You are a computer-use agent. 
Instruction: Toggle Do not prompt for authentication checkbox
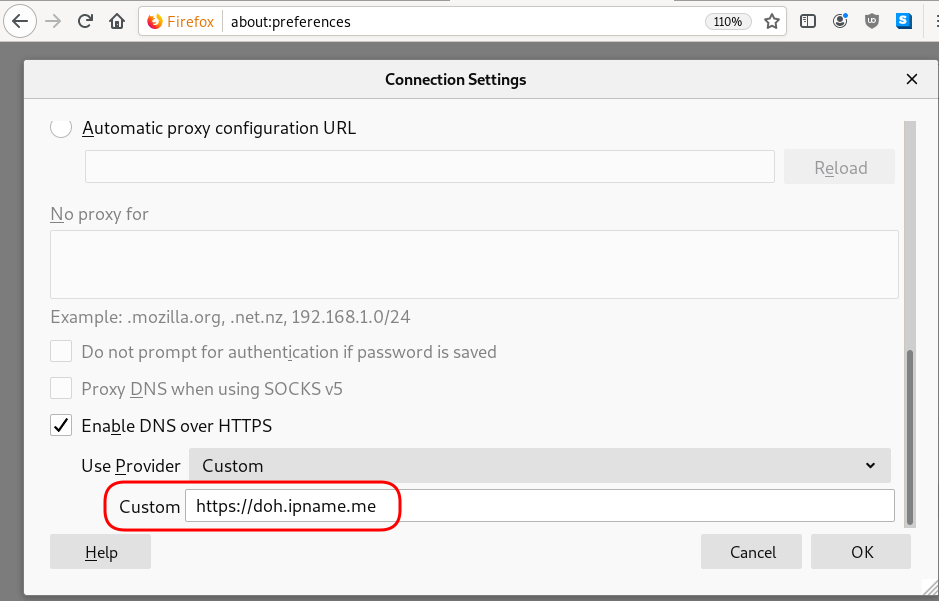[x=62, y=352]
